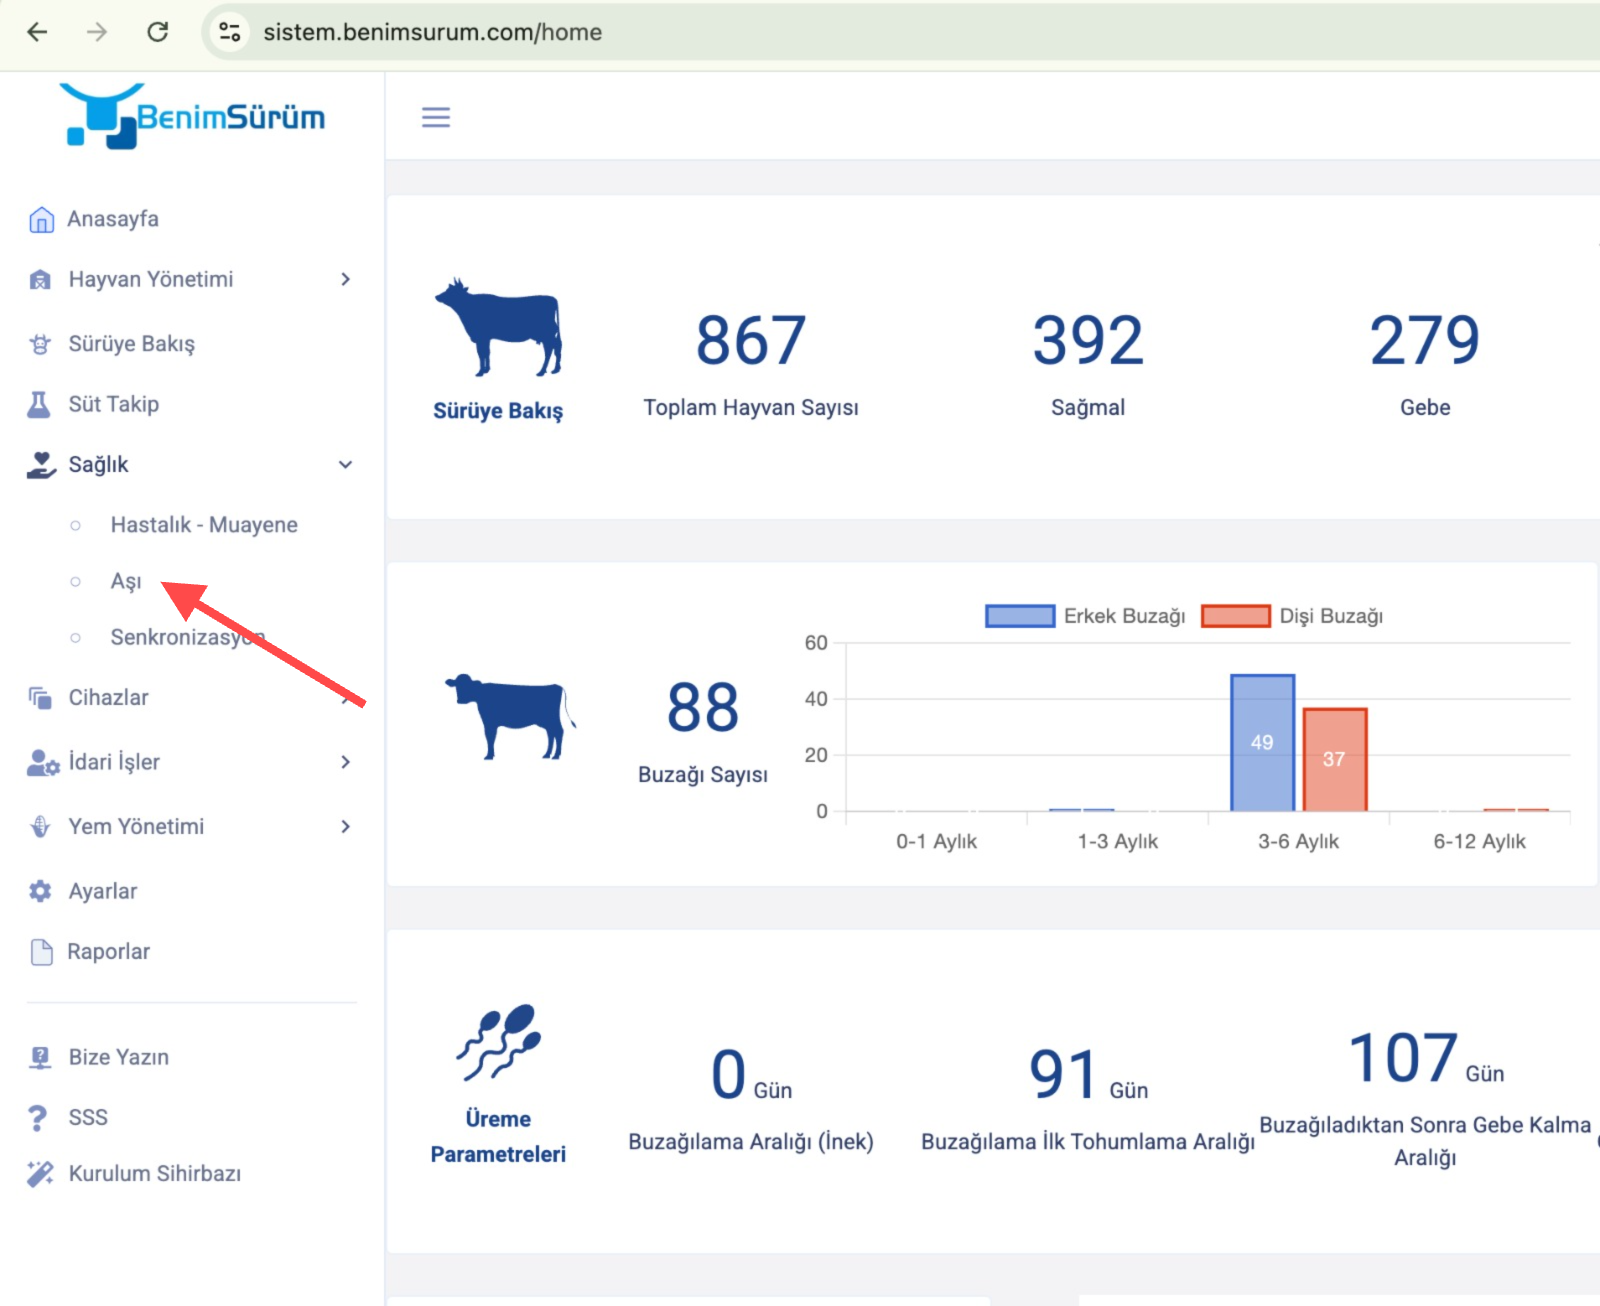Click the BenimSürüm logo

(192, 117)
